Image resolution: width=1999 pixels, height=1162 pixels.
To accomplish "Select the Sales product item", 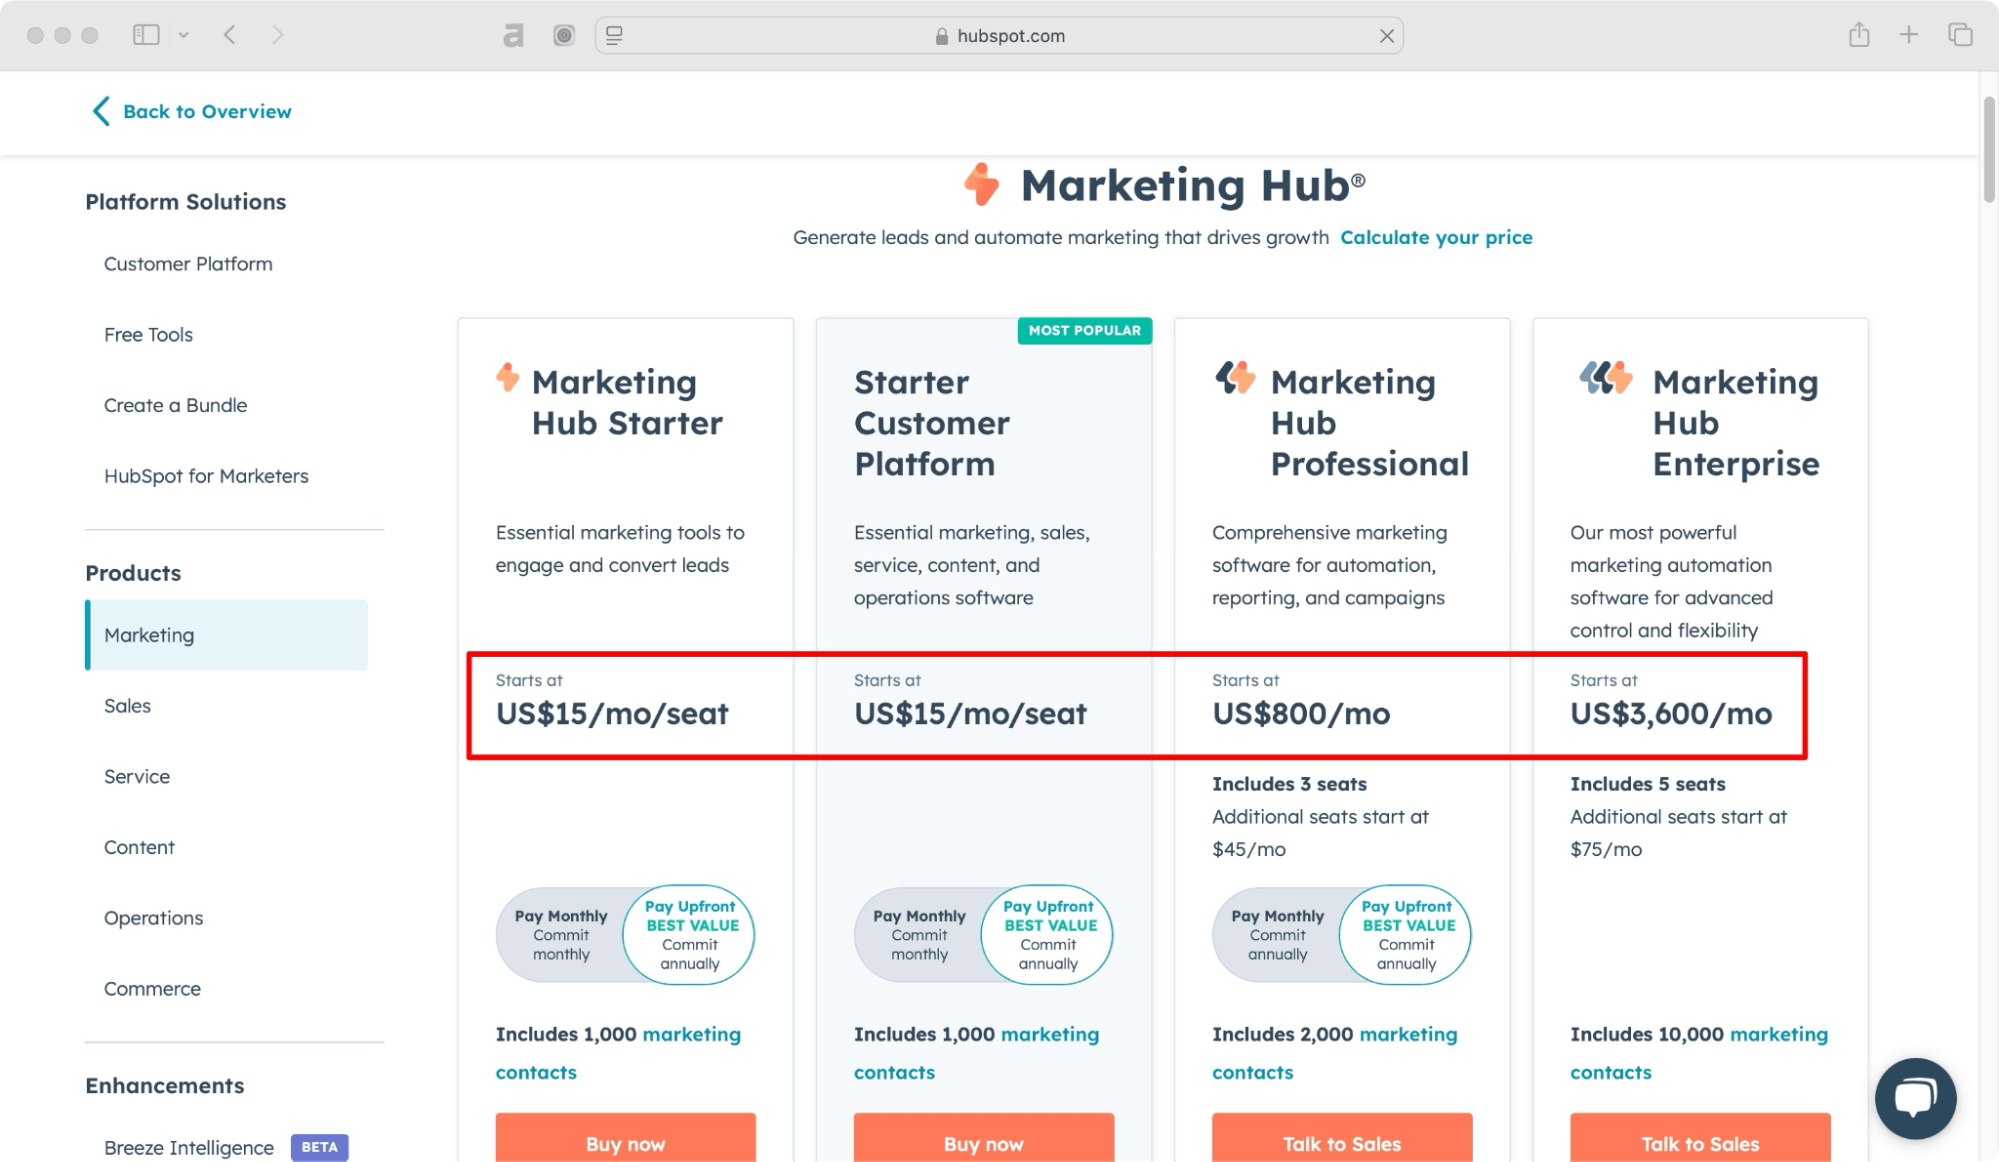I will (x=127, y=706).
